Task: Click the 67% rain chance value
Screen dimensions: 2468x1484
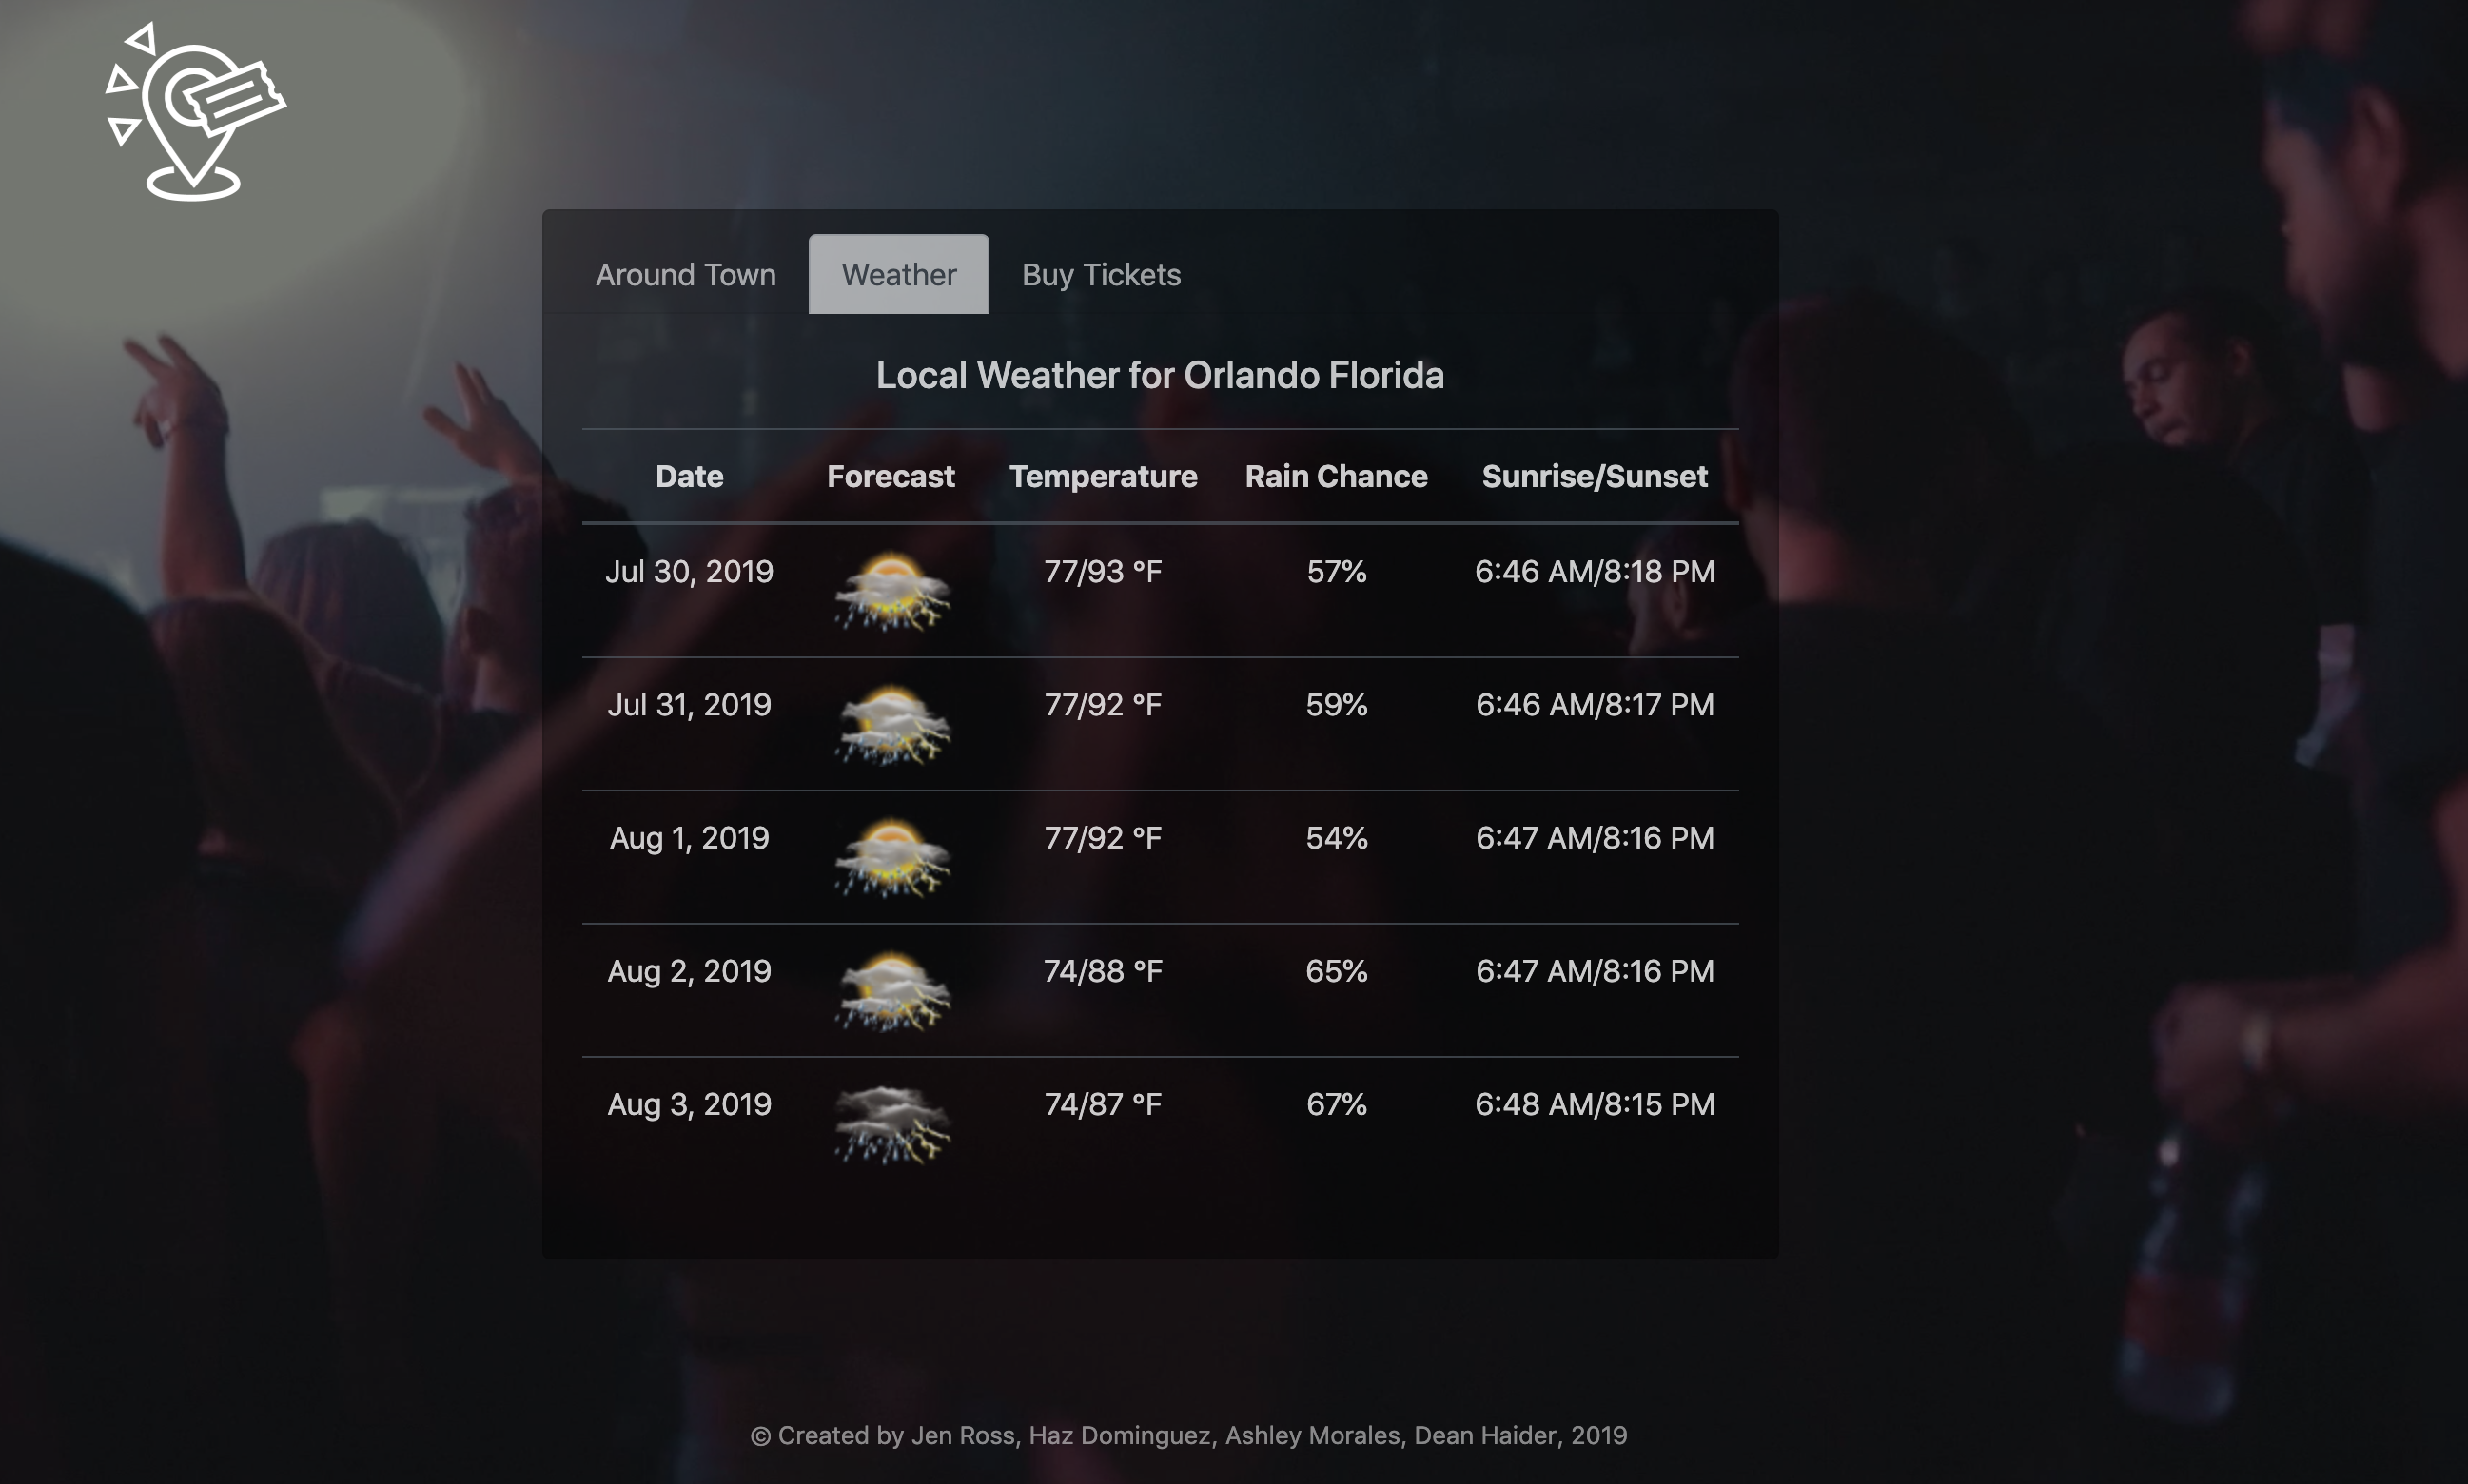Action: click(1336, 1104)
